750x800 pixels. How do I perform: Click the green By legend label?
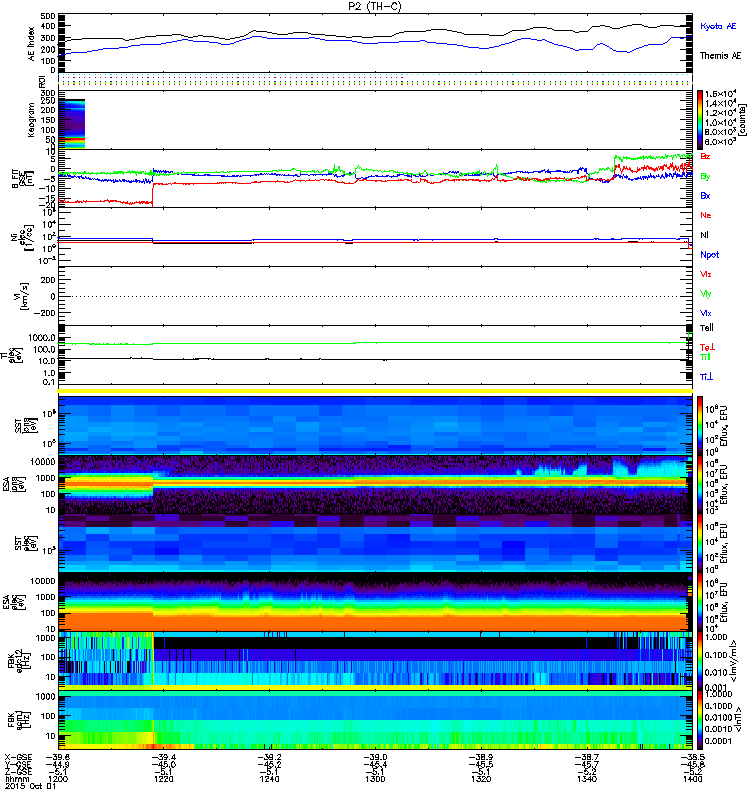tap(705, 177)
